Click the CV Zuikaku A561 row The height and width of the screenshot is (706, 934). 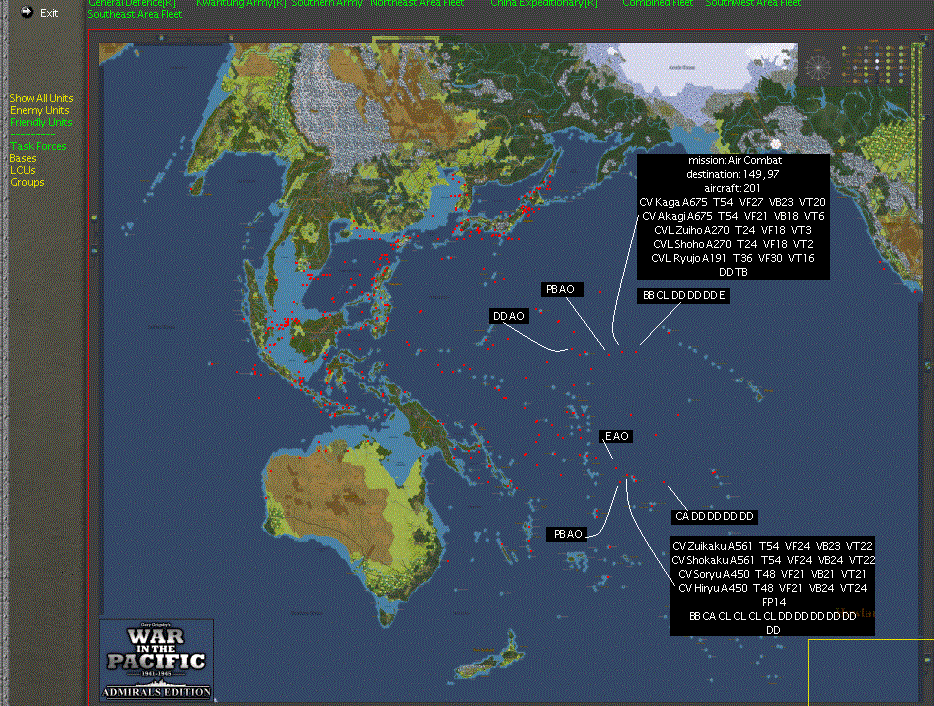coord(773,546)
